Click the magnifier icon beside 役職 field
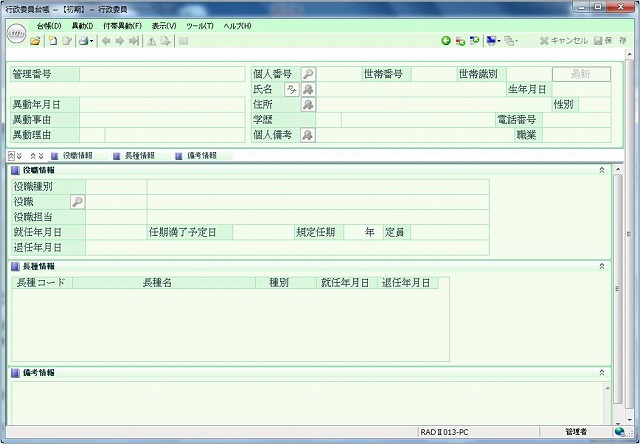 [76, 201]
